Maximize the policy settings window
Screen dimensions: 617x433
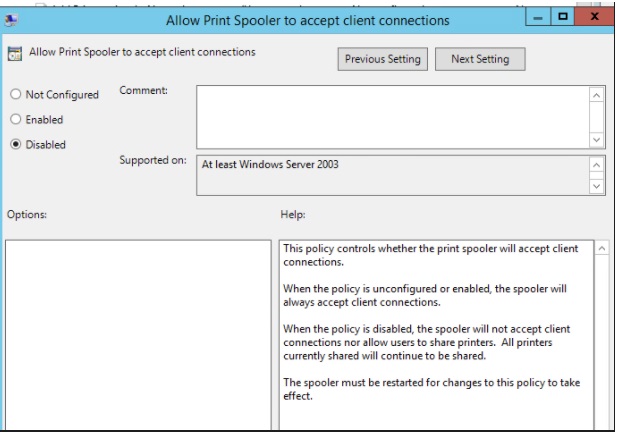point(562,17)
